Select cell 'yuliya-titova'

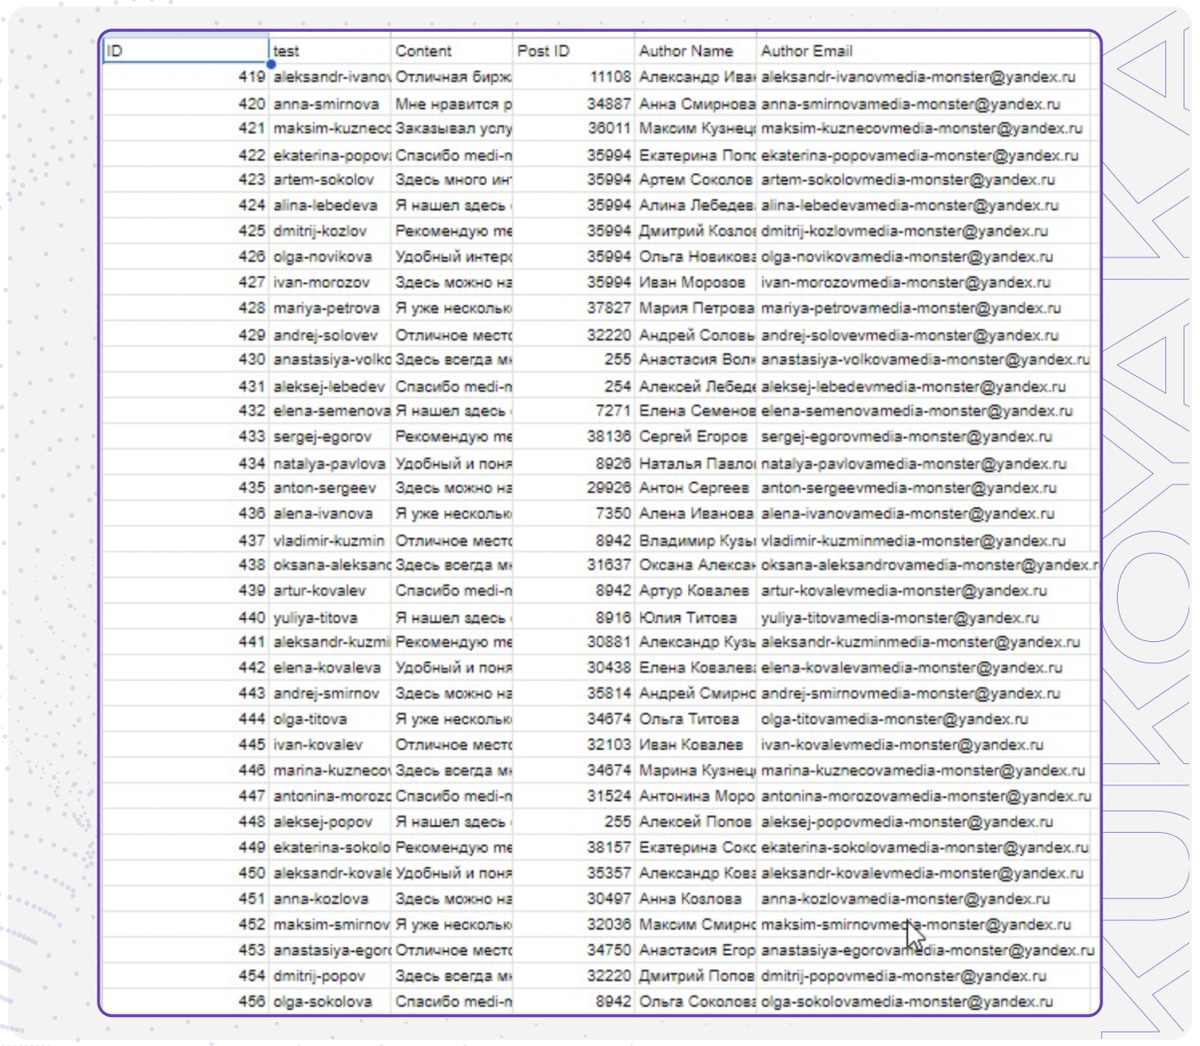click(x=330, y=616)
